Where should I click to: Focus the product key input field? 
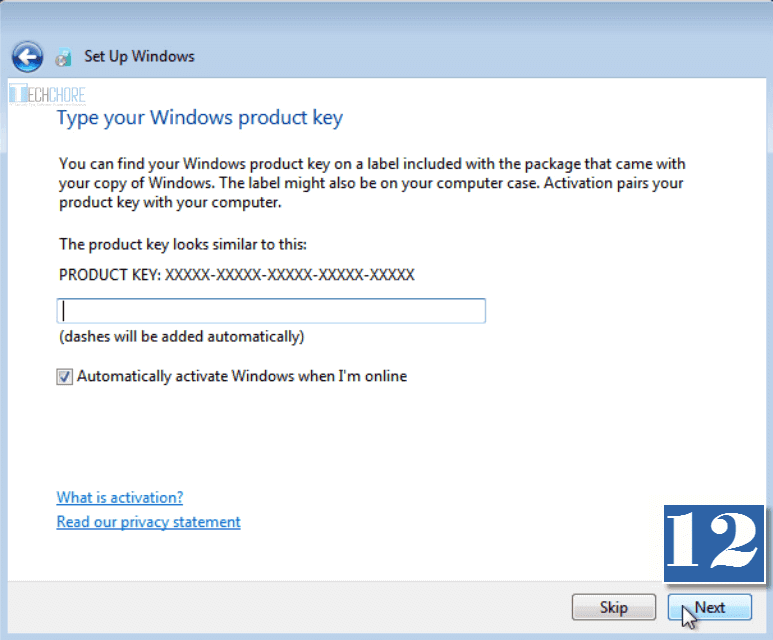(x=271, y=311)
